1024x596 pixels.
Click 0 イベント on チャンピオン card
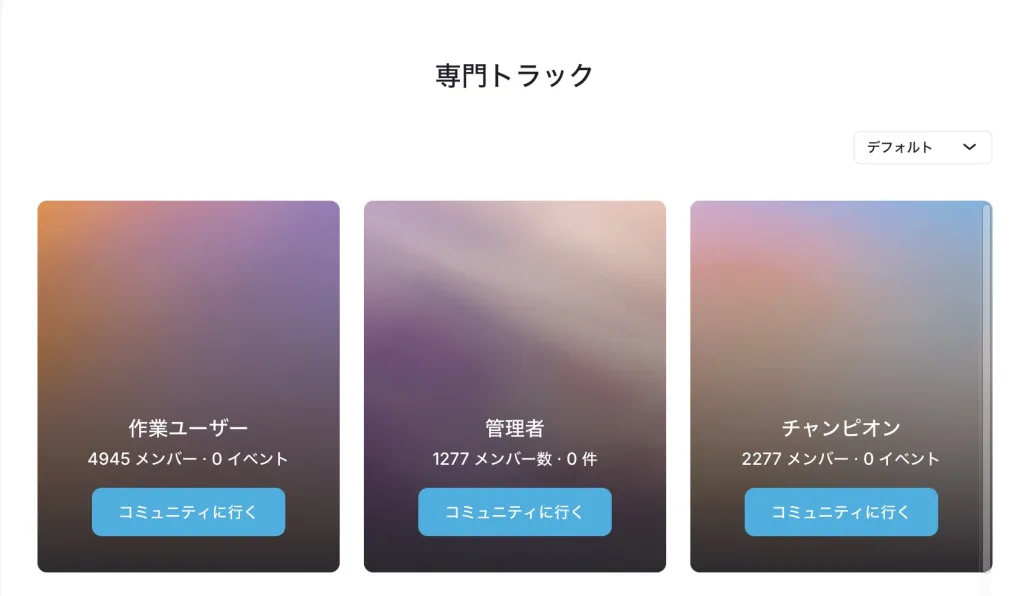[901, 460]
